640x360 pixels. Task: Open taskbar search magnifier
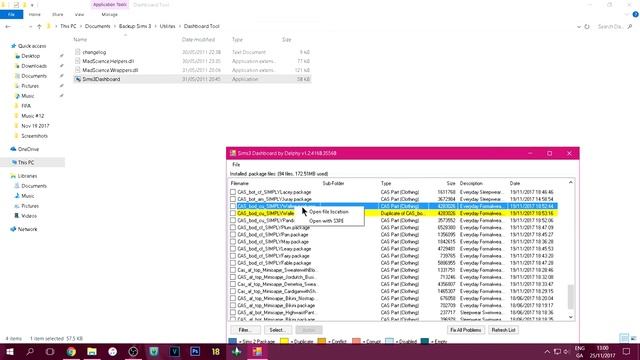[x=30, y=351]
